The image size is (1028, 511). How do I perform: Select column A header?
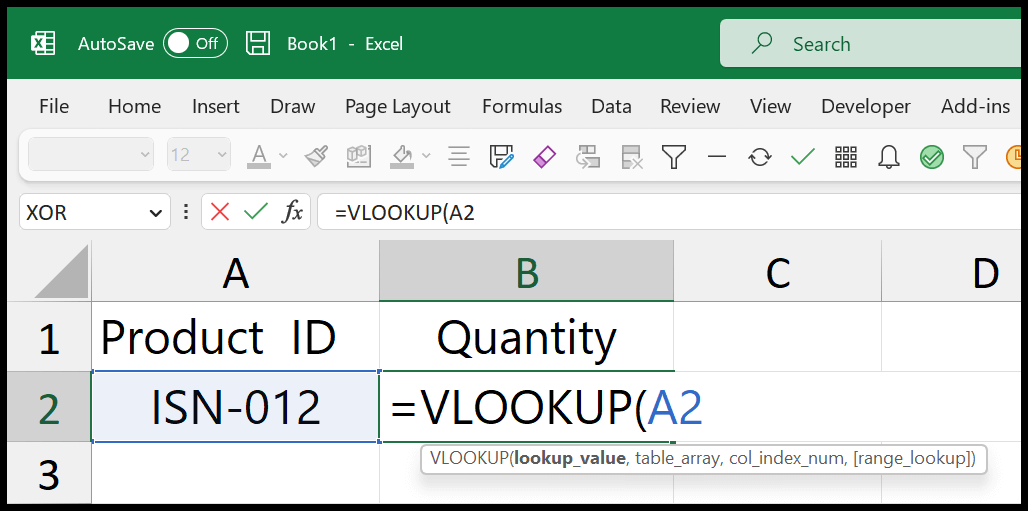point(235,271)
